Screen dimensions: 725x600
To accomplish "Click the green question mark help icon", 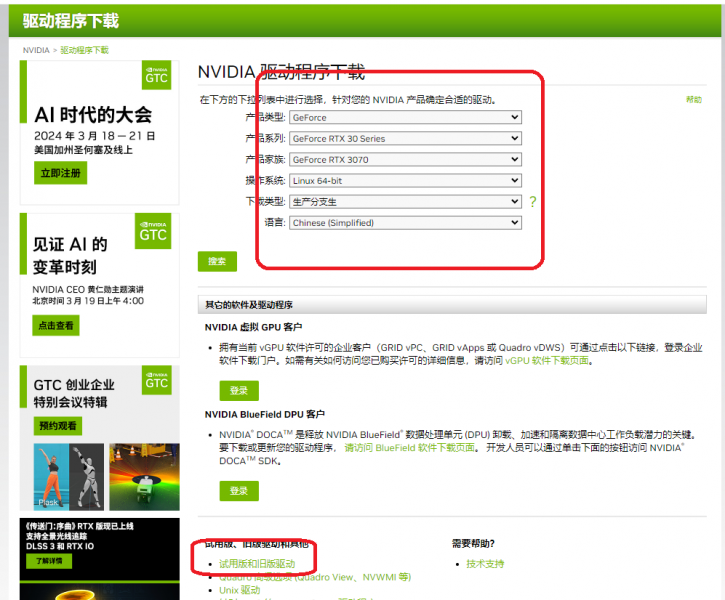I will pos(533,202).
